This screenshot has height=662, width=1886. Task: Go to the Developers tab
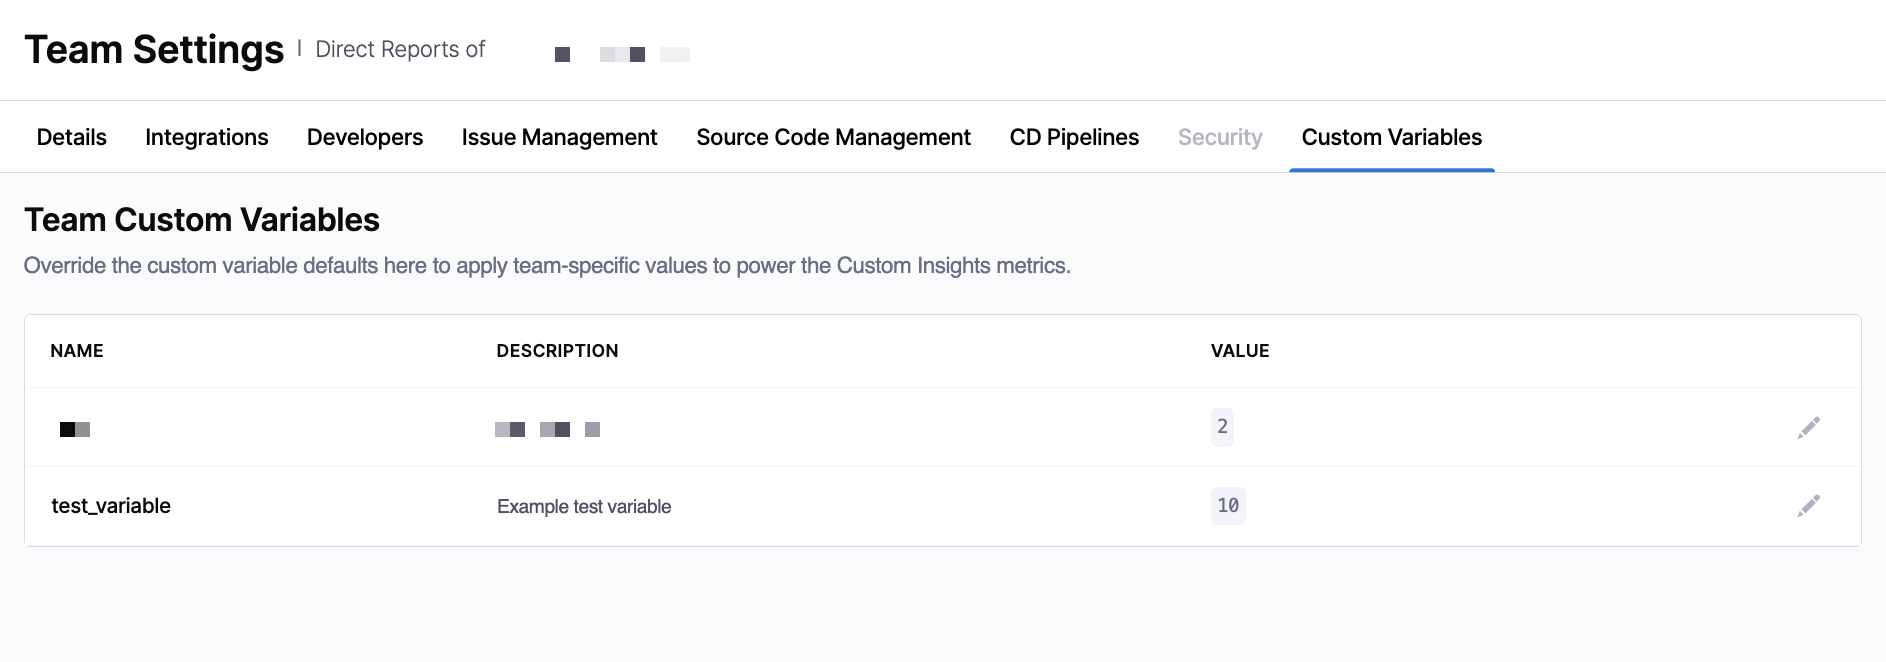click(x=364, y=137)
